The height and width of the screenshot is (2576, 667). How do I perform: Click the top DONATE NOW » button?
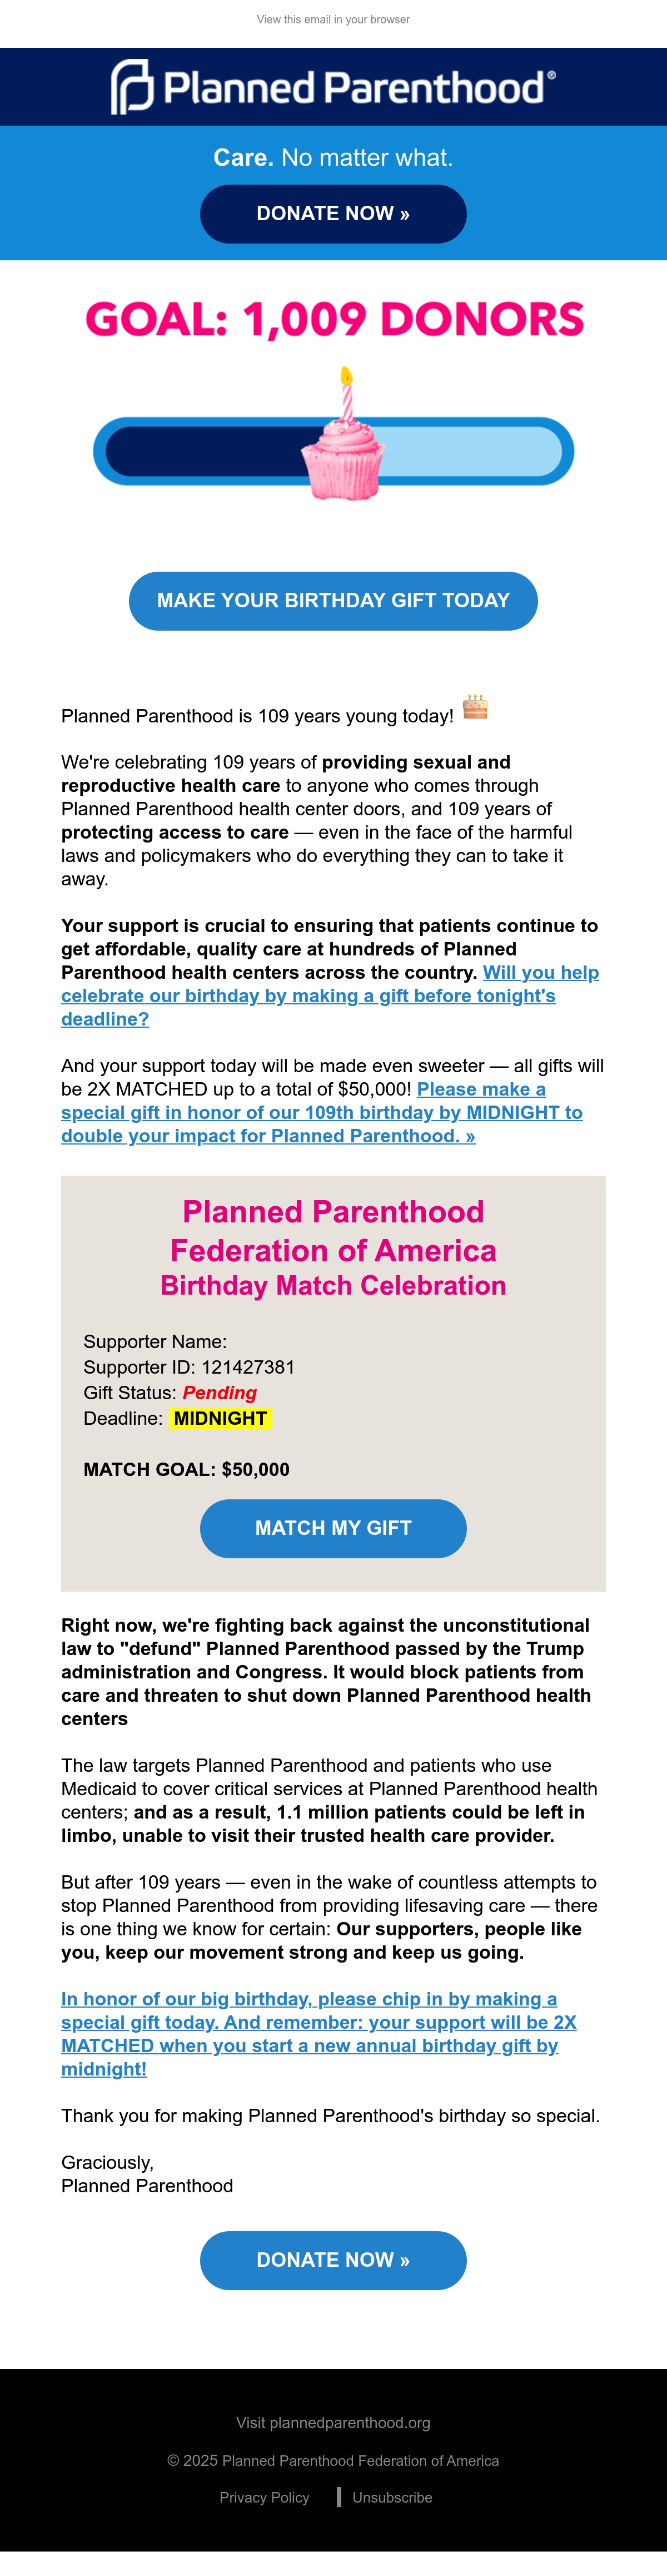(x=333, y=214)
